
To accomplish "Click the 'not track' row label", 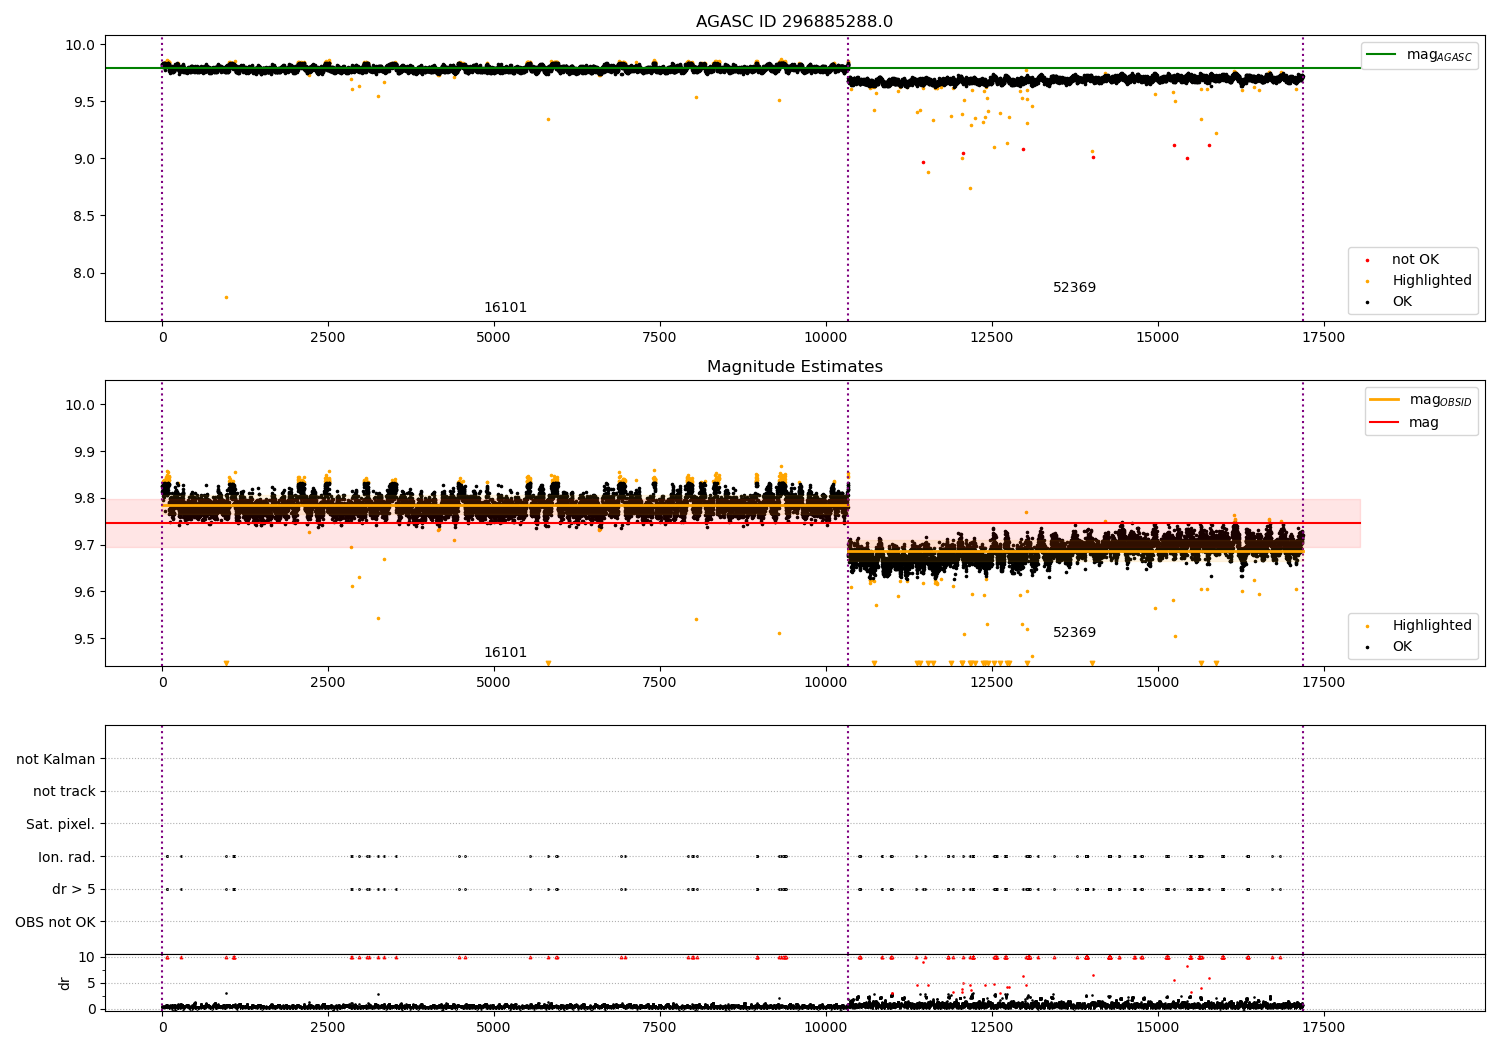I will point(64,792).
